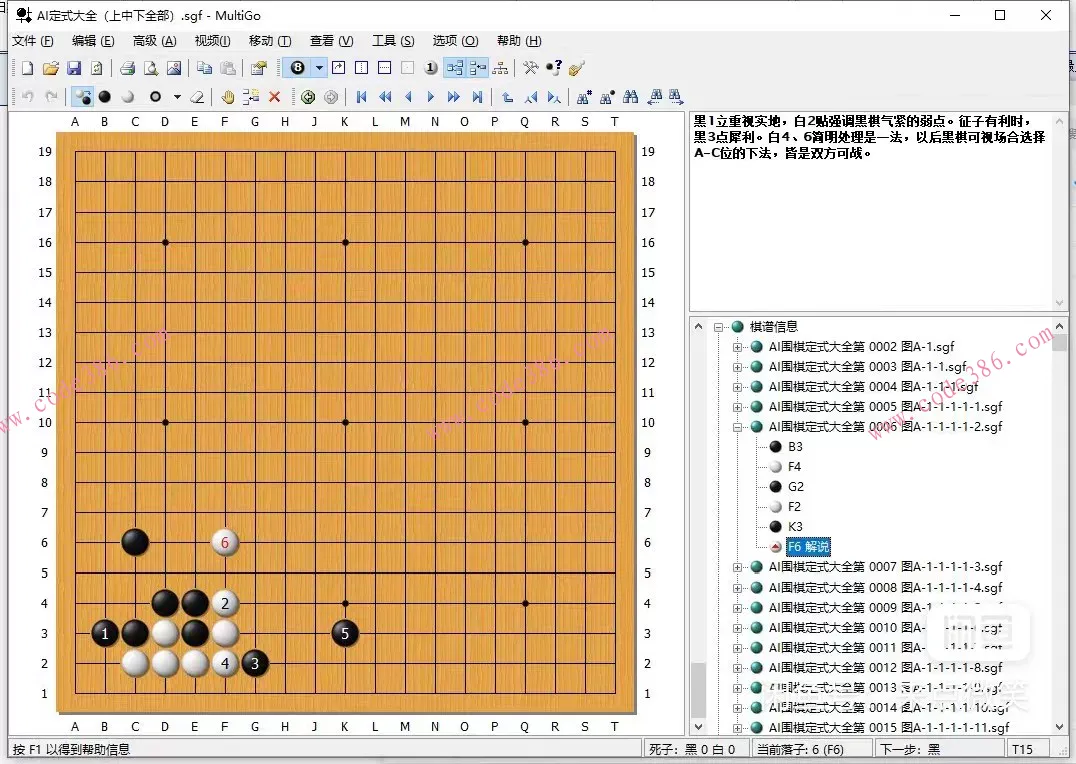Click the hand (pan) tool icon
Screen dimensions: 1076x764
pos(229,97)
